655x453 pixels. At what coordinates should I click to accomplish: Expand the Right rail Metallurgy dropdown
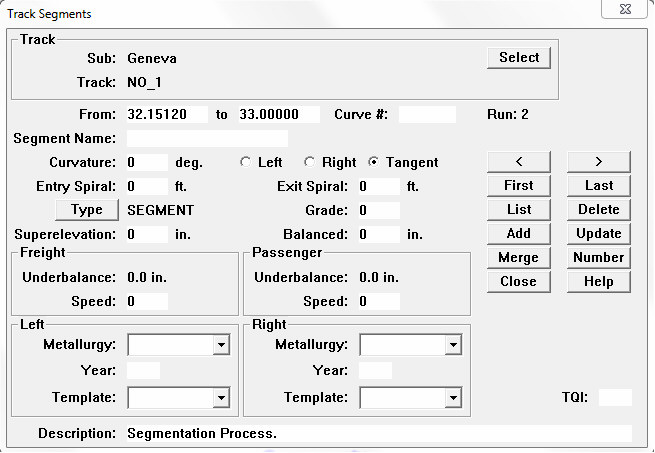coord(452,345)
